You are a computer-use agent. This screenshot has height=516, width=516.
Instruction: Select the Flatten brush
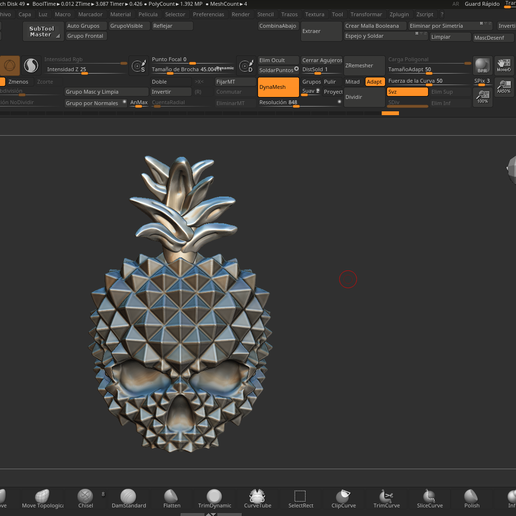point(172,498)
